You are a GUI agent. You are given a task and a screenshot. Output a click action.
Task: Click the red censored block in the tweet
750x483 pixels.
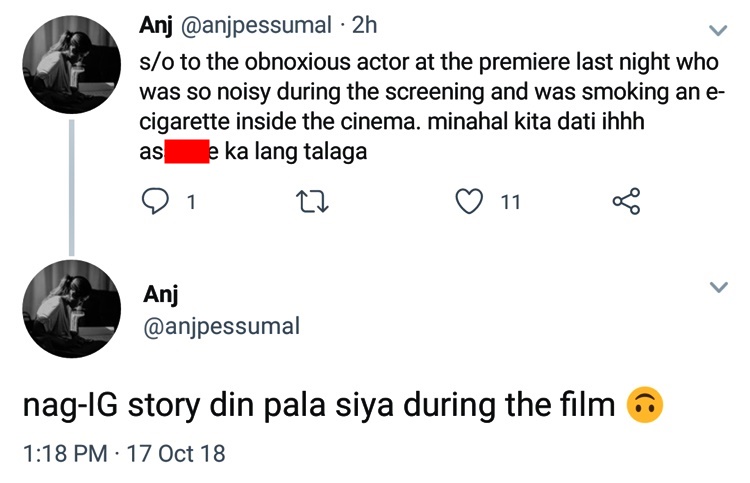coord(185,153)
